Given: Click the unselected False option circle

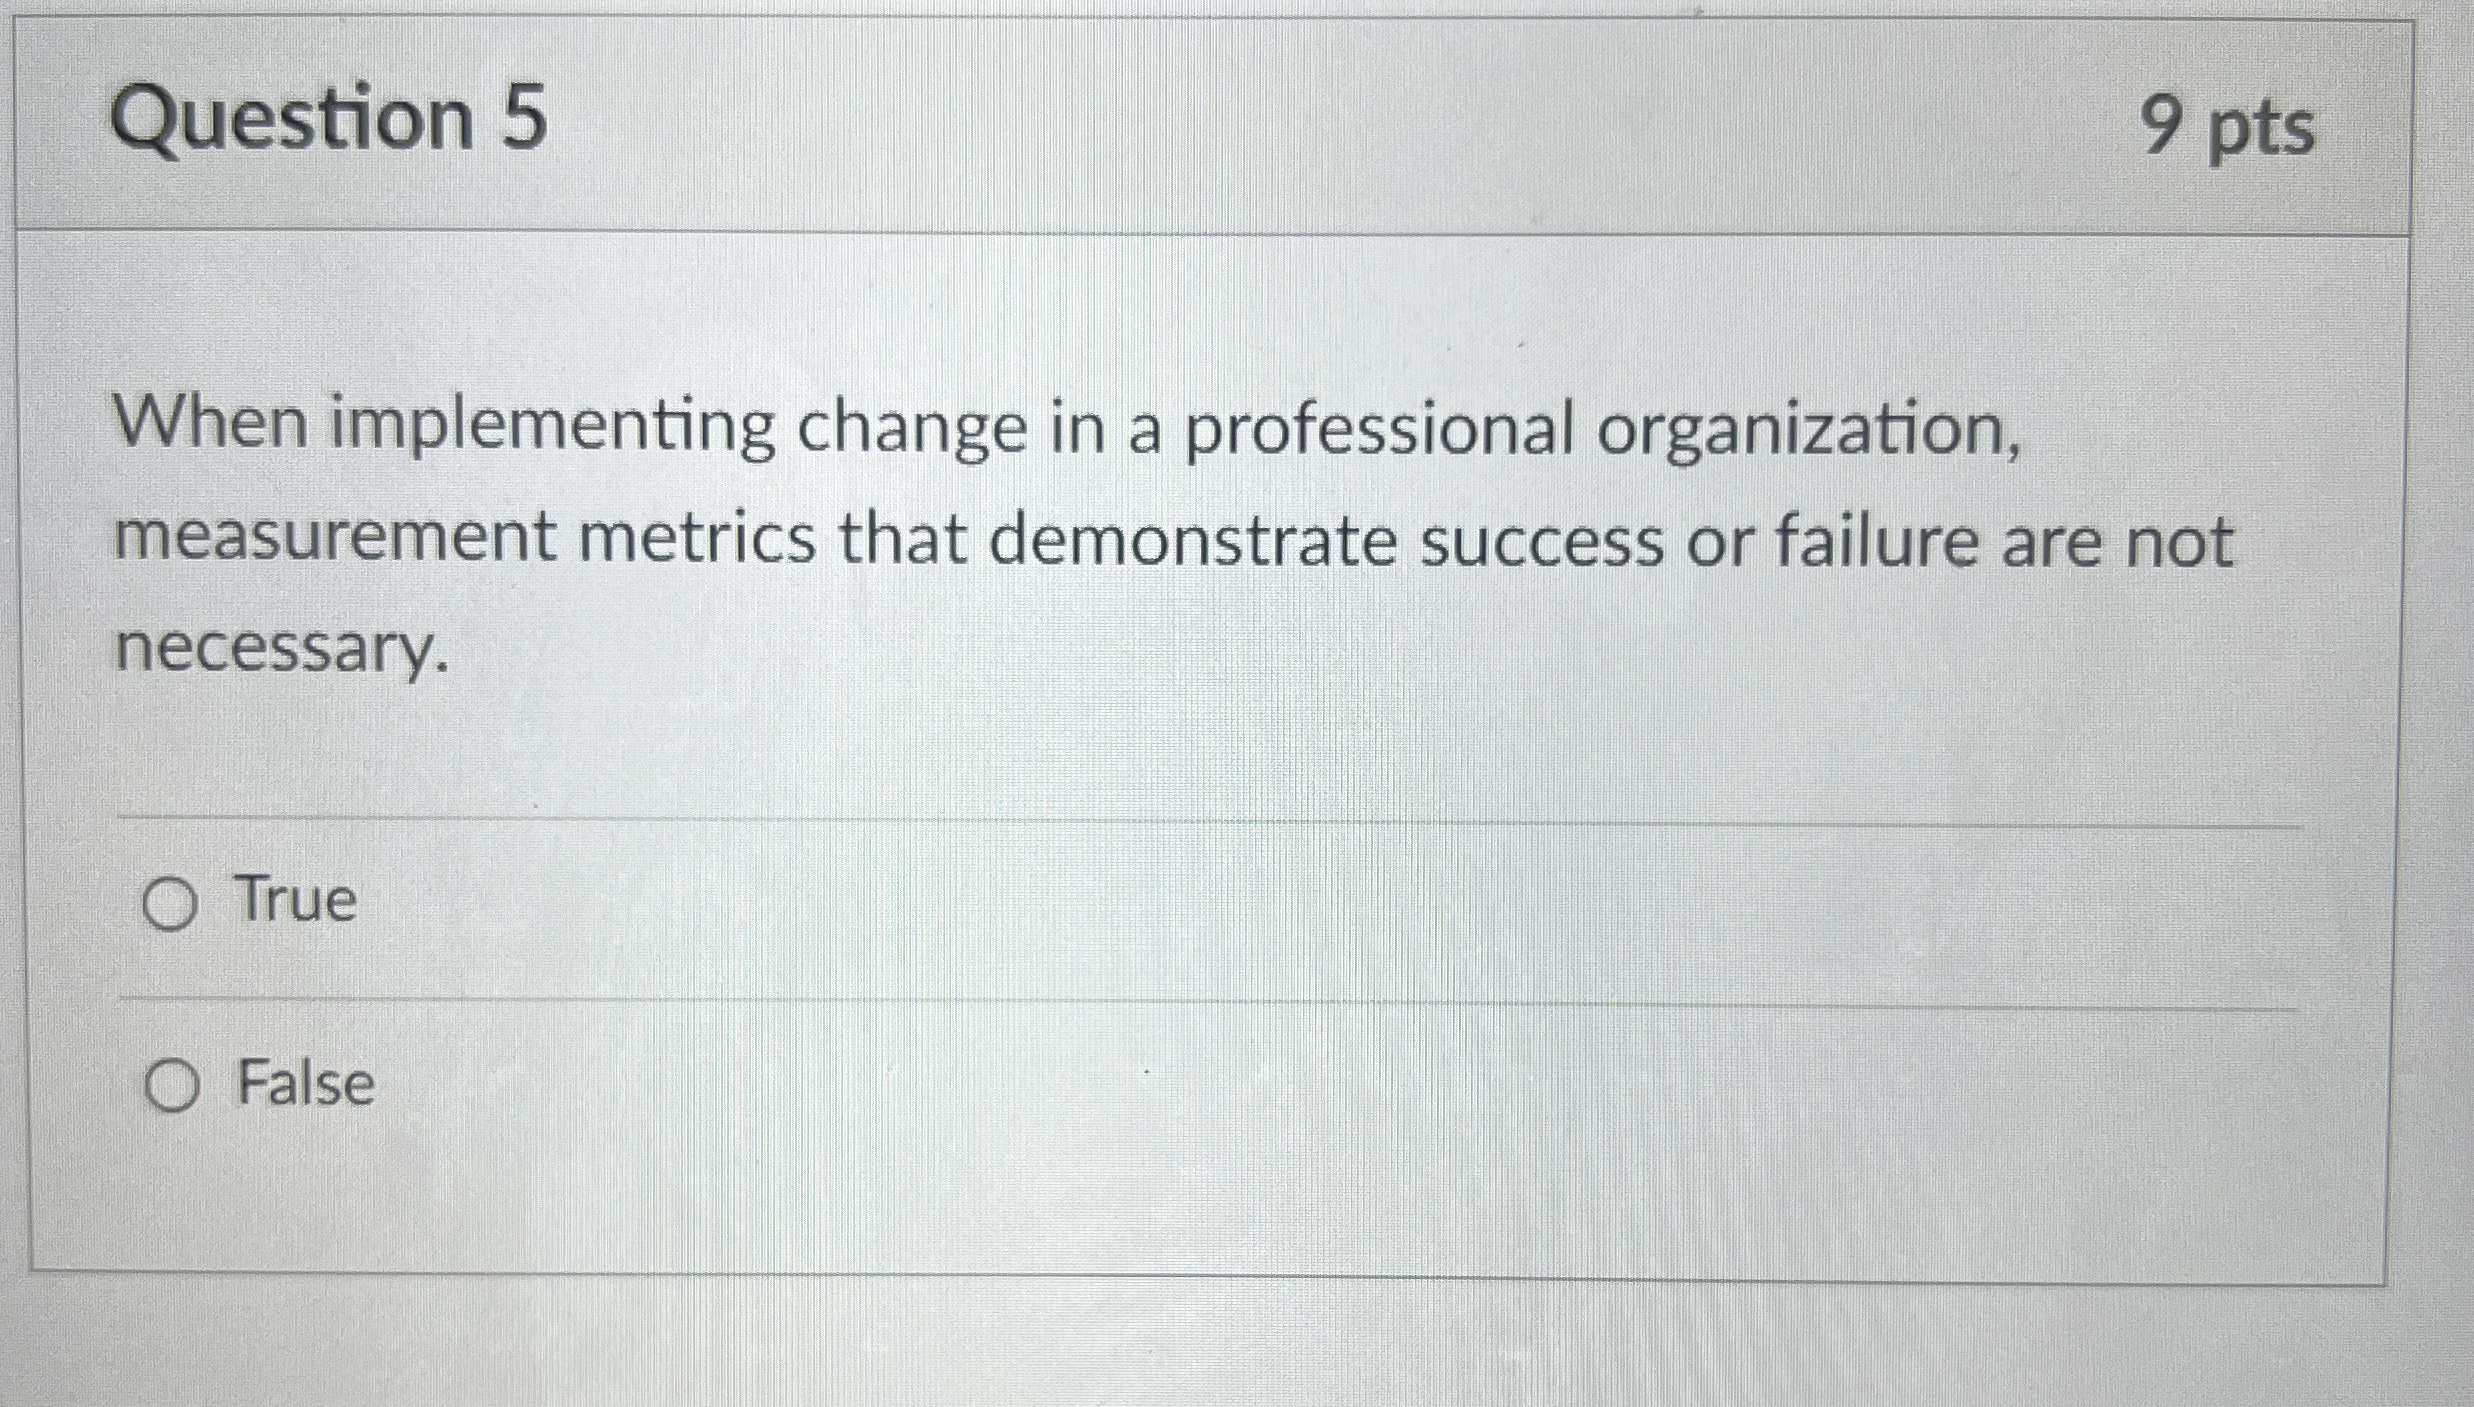Looking at the screenshot, I should 171,1086.
